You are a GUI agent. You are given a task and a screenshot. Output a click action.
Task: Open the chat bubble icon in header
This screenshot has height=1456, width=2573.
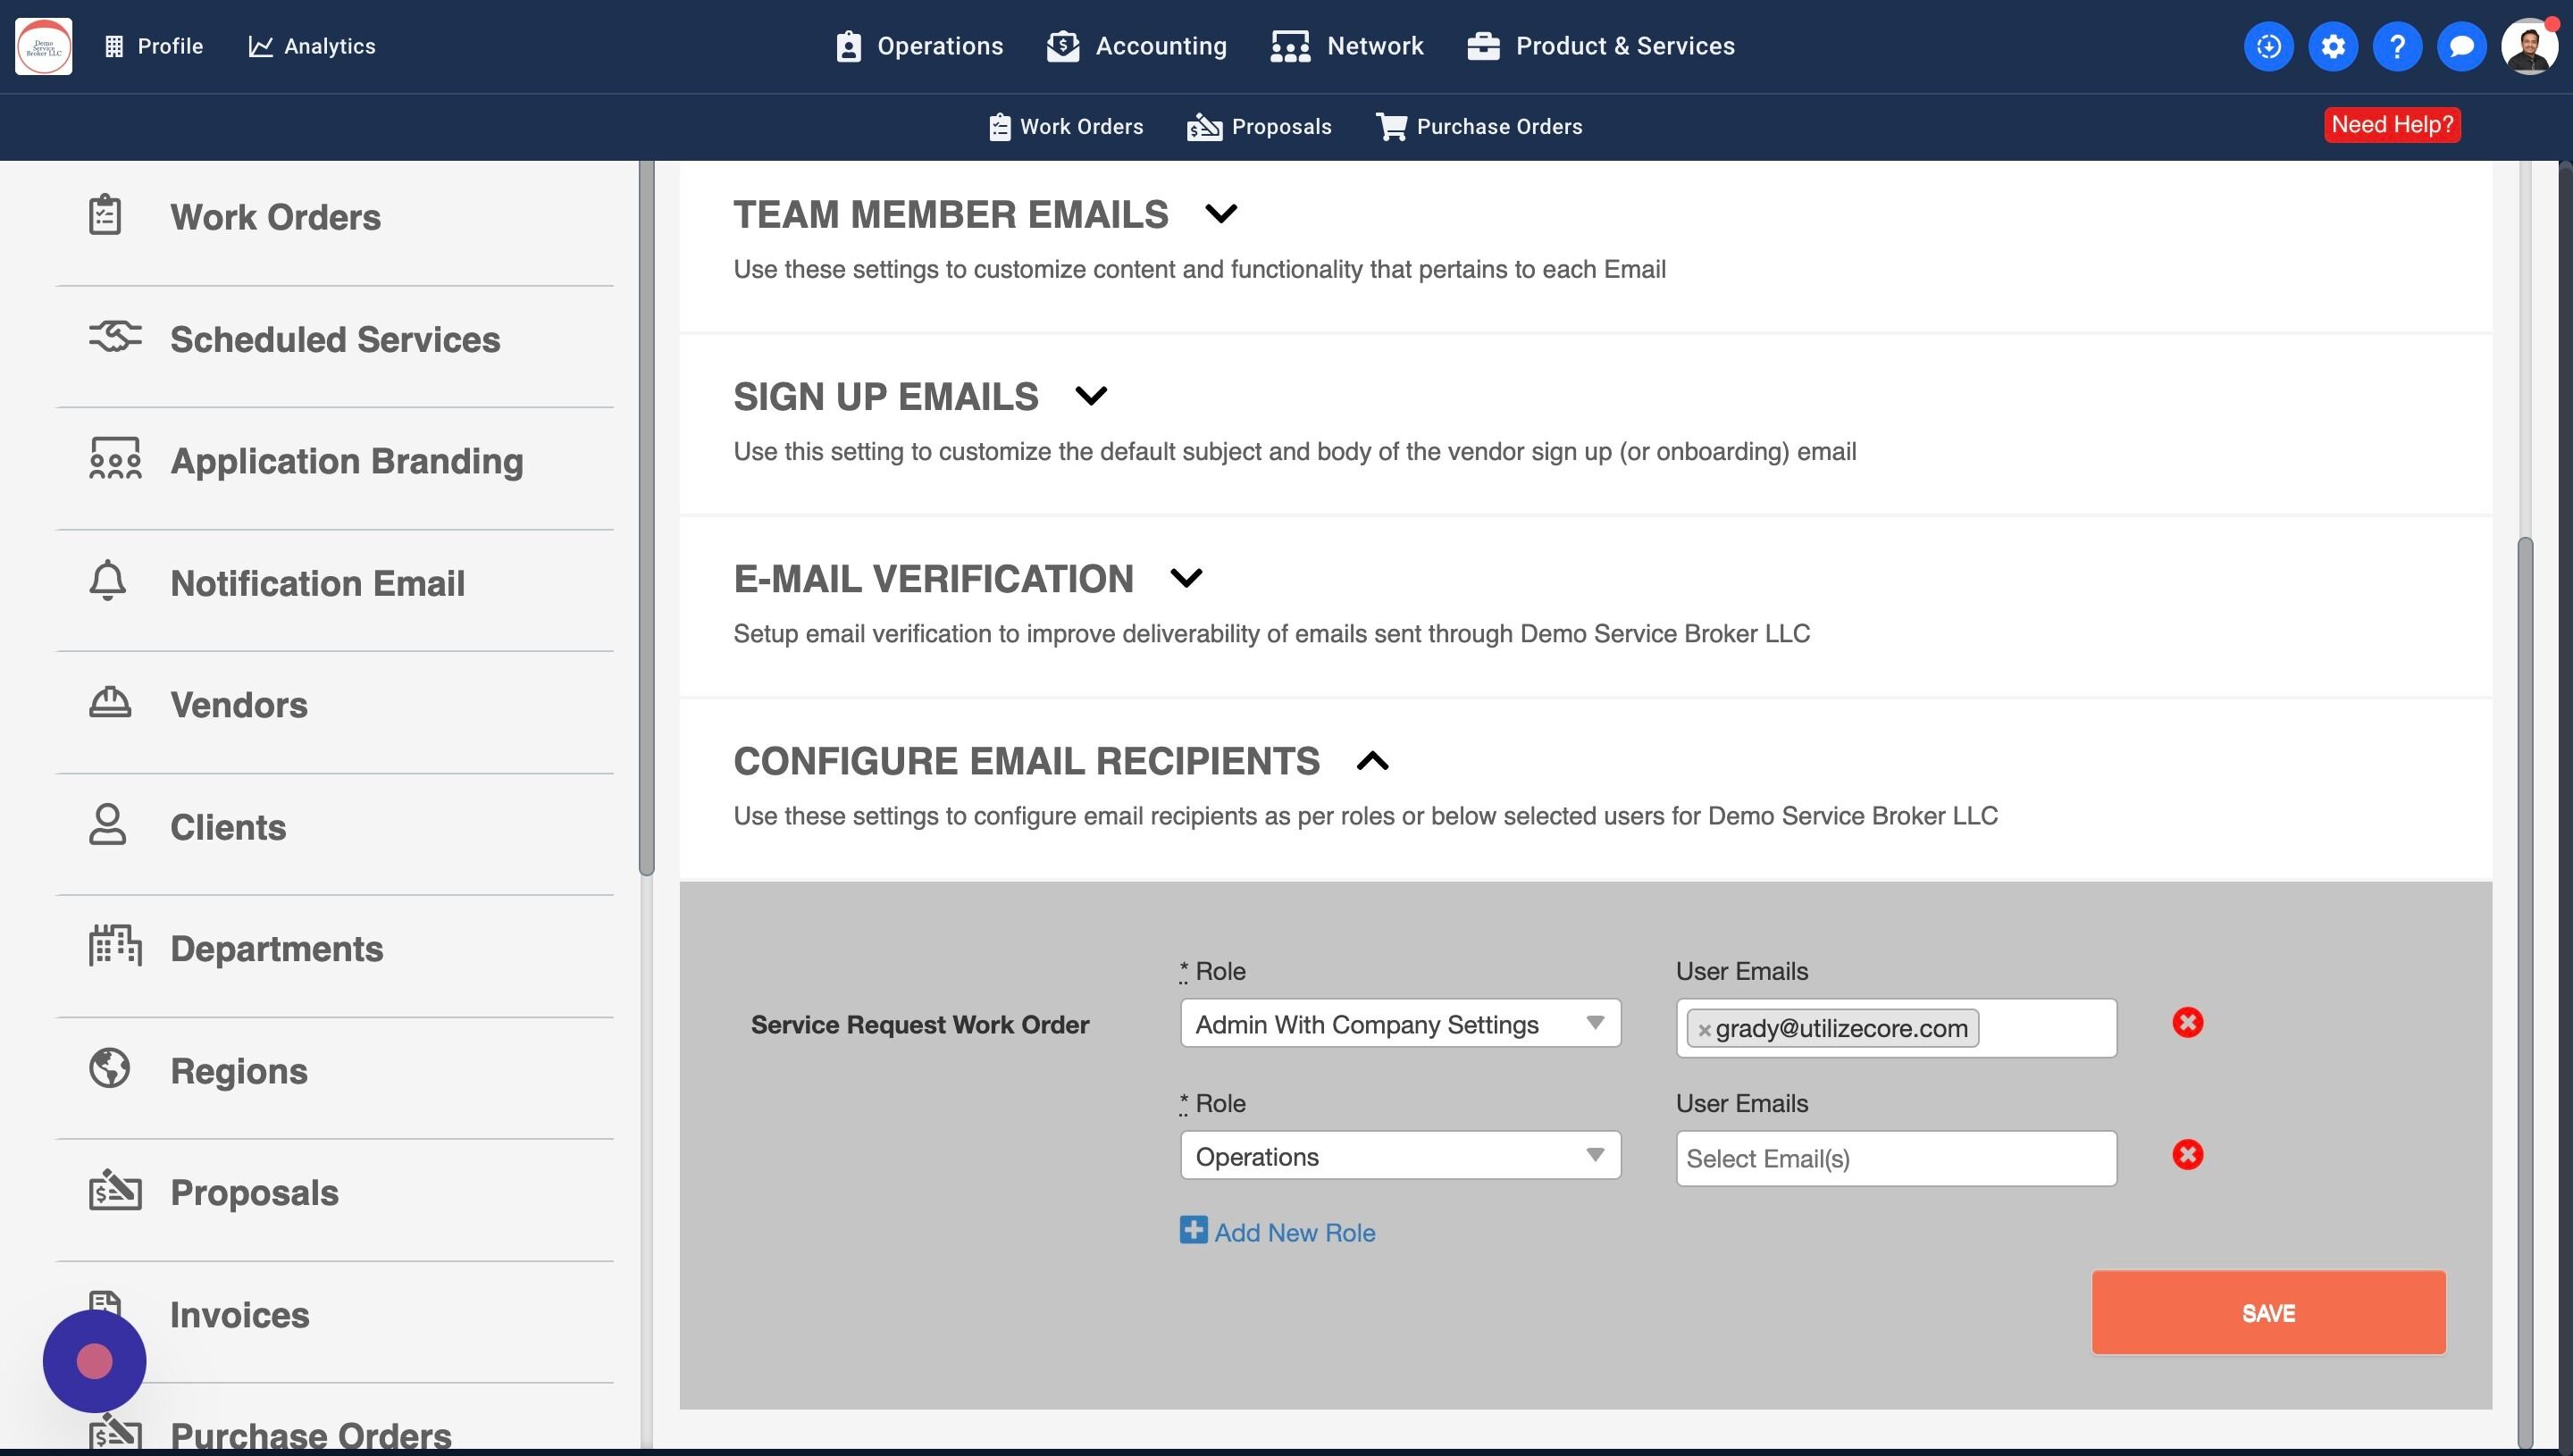point(2461,46)
